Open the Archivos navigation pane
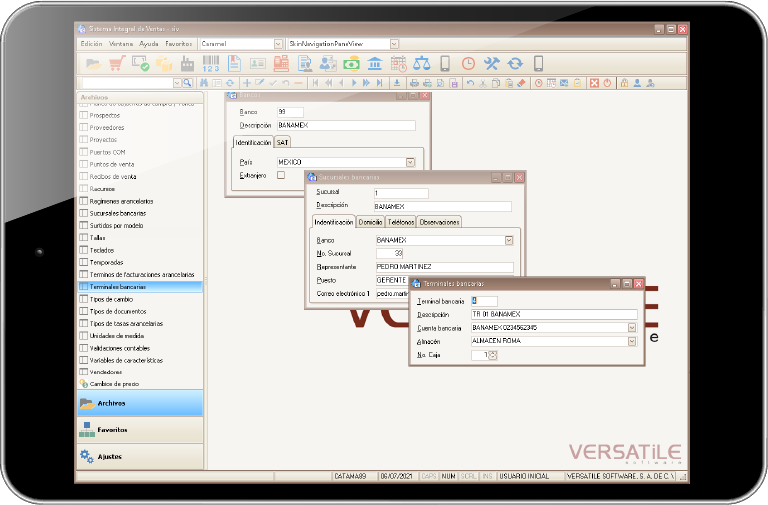The width and height of the screenshot is (768, 505). 140,403
